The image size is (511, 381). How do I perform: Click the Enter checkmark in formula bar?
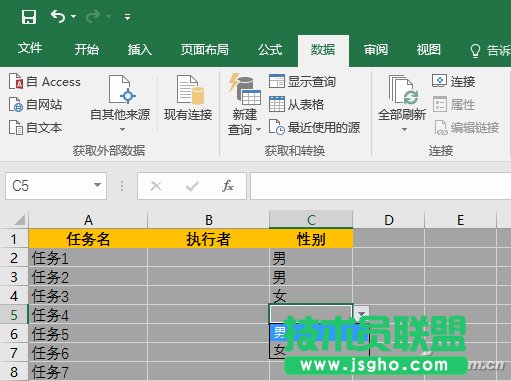[192, 186]
